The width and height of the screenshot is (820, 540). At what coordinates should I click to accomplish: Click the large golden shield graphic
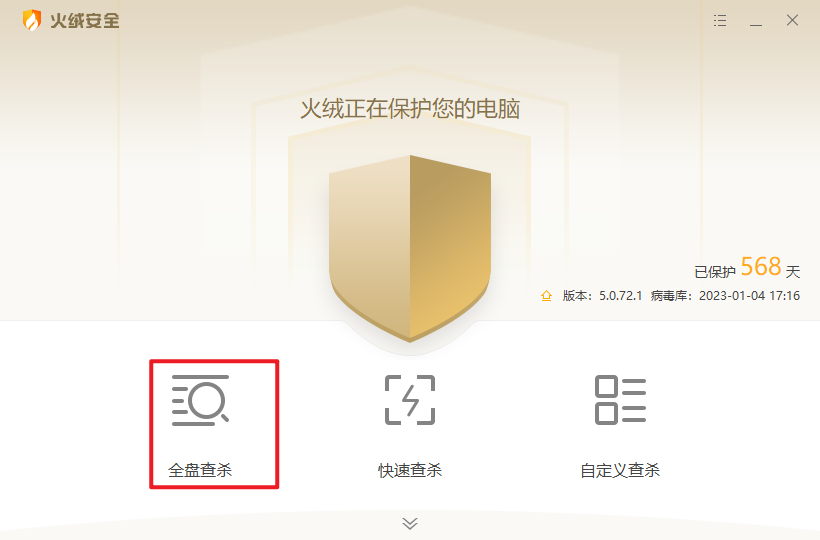pos(410,249)
